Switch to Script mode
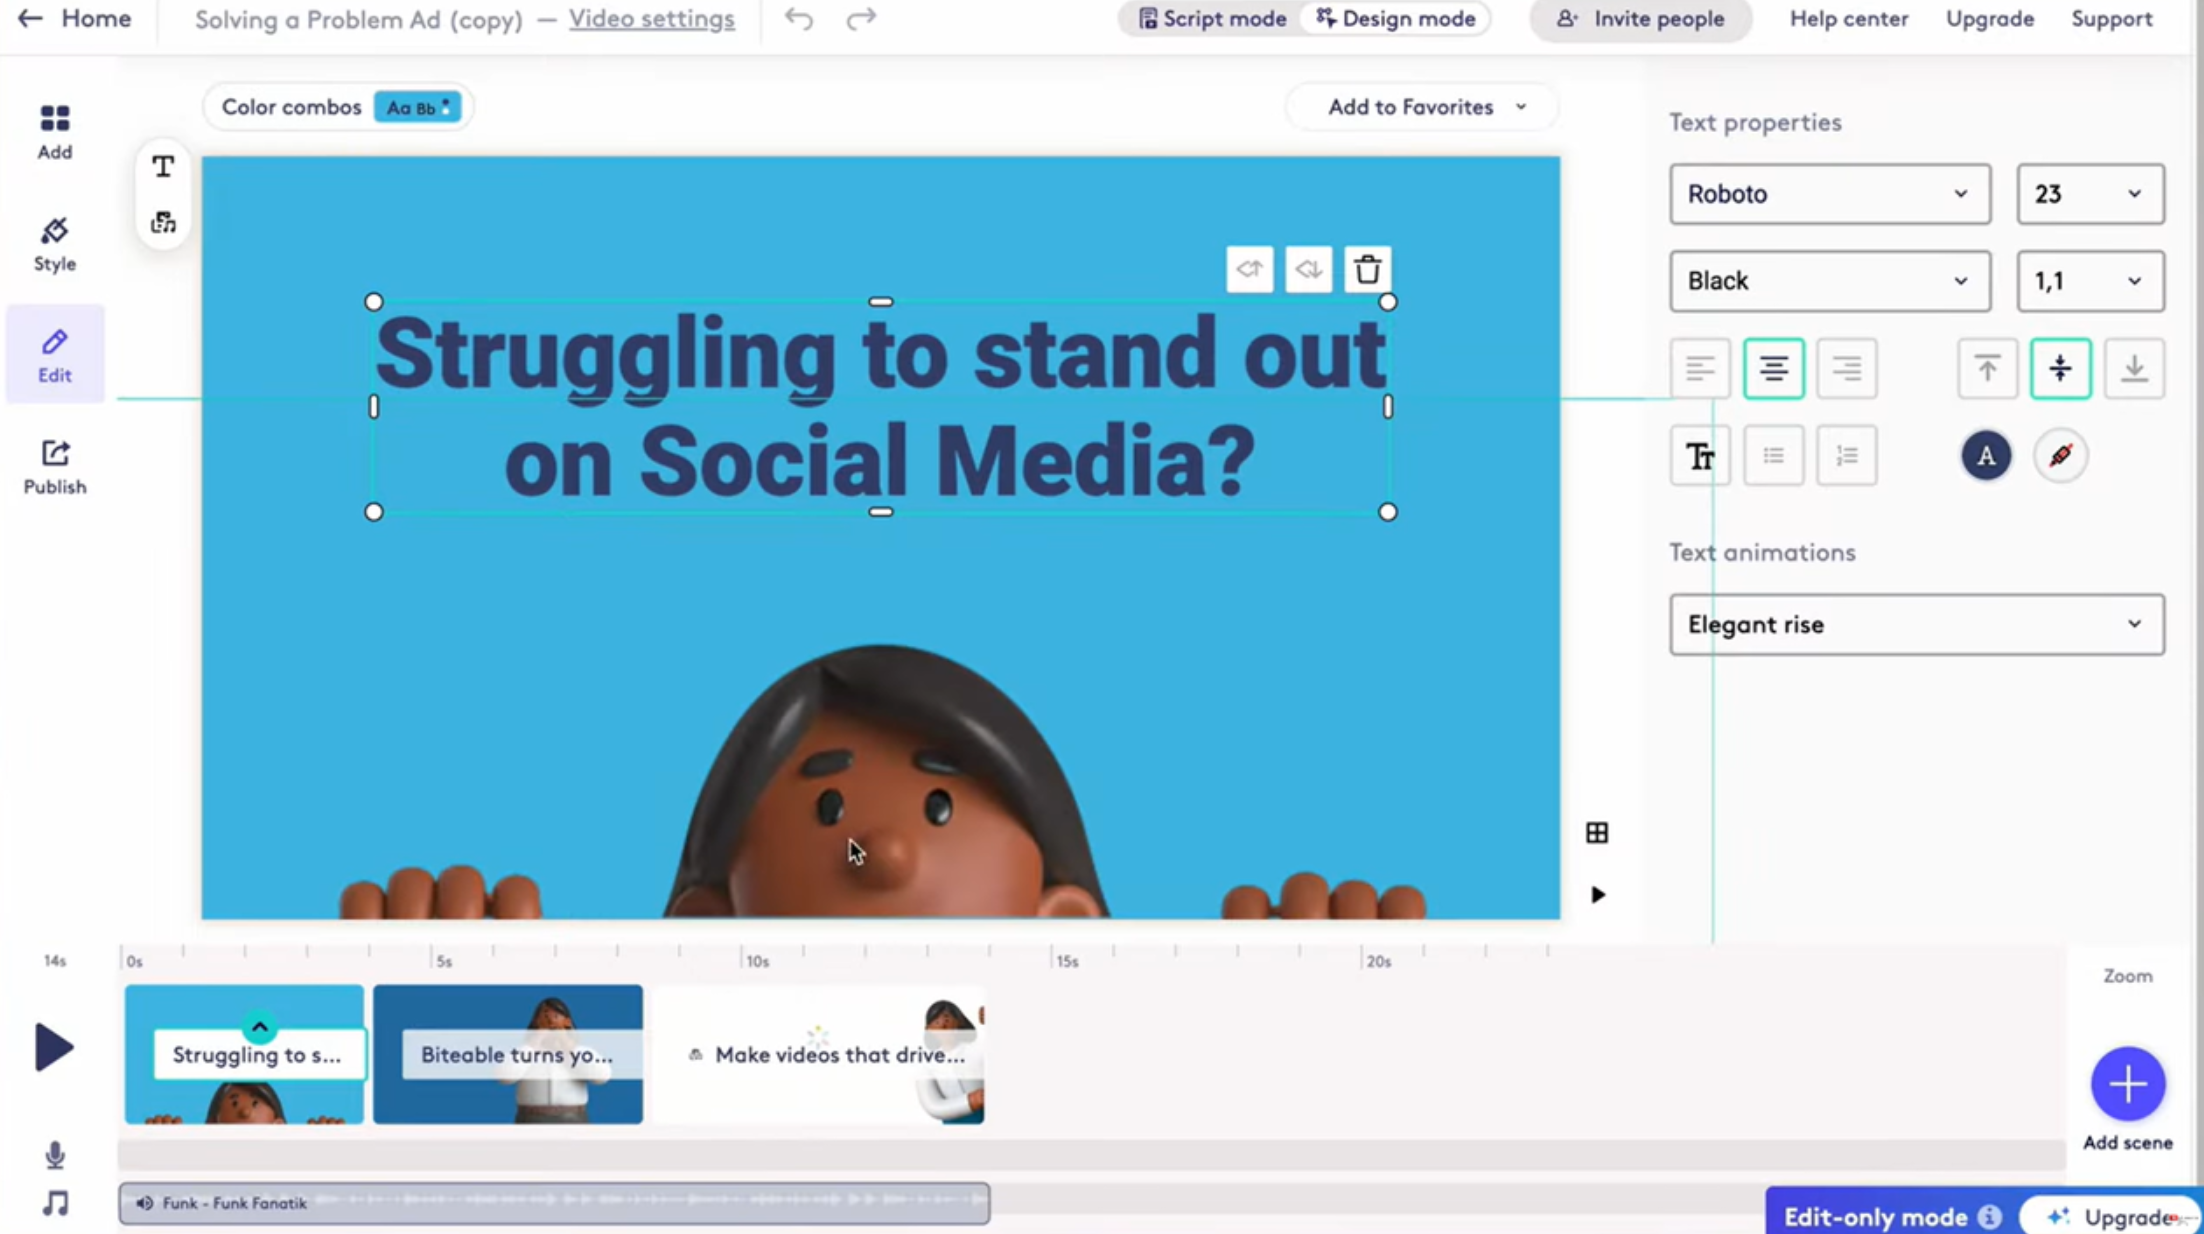The image size is (2204, 1234). 1212,19
